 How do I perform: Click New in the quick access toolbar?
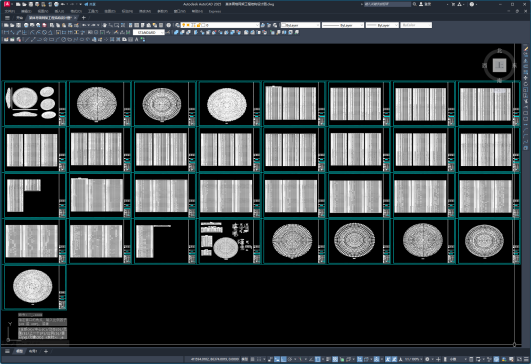(18, 4)
